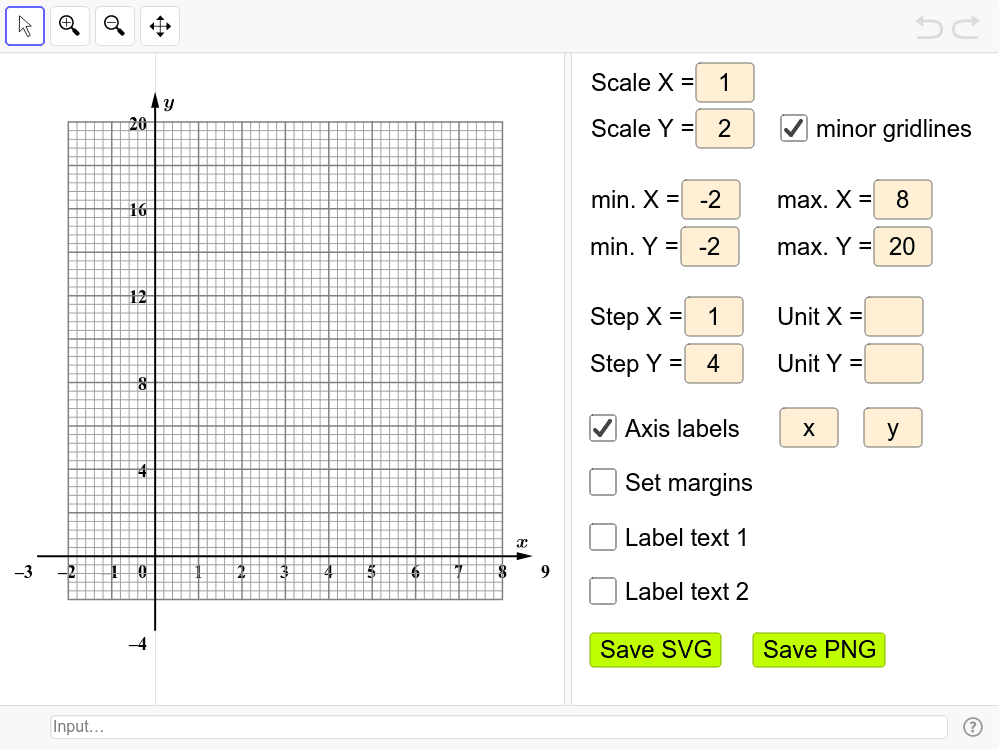
Task: Click the Step Y input box
Action: tap(713, 363)
